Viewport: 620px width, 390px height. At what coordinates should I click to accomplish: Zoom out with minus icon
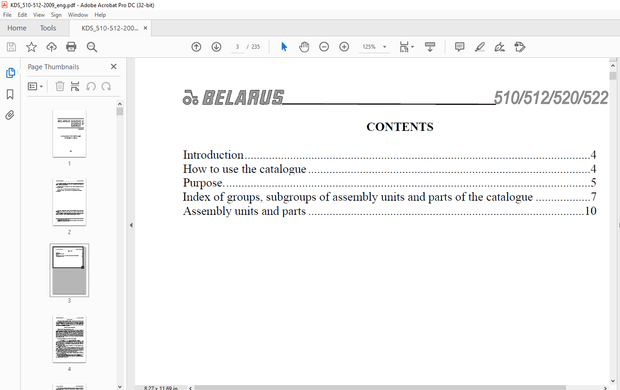click(x=324, y=47)
